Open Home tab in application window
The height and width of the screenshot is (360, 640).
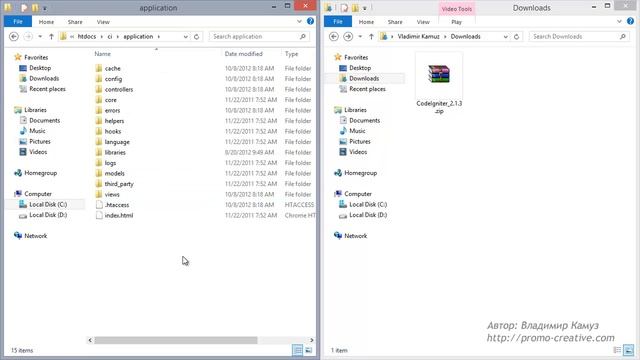[46, 22]
